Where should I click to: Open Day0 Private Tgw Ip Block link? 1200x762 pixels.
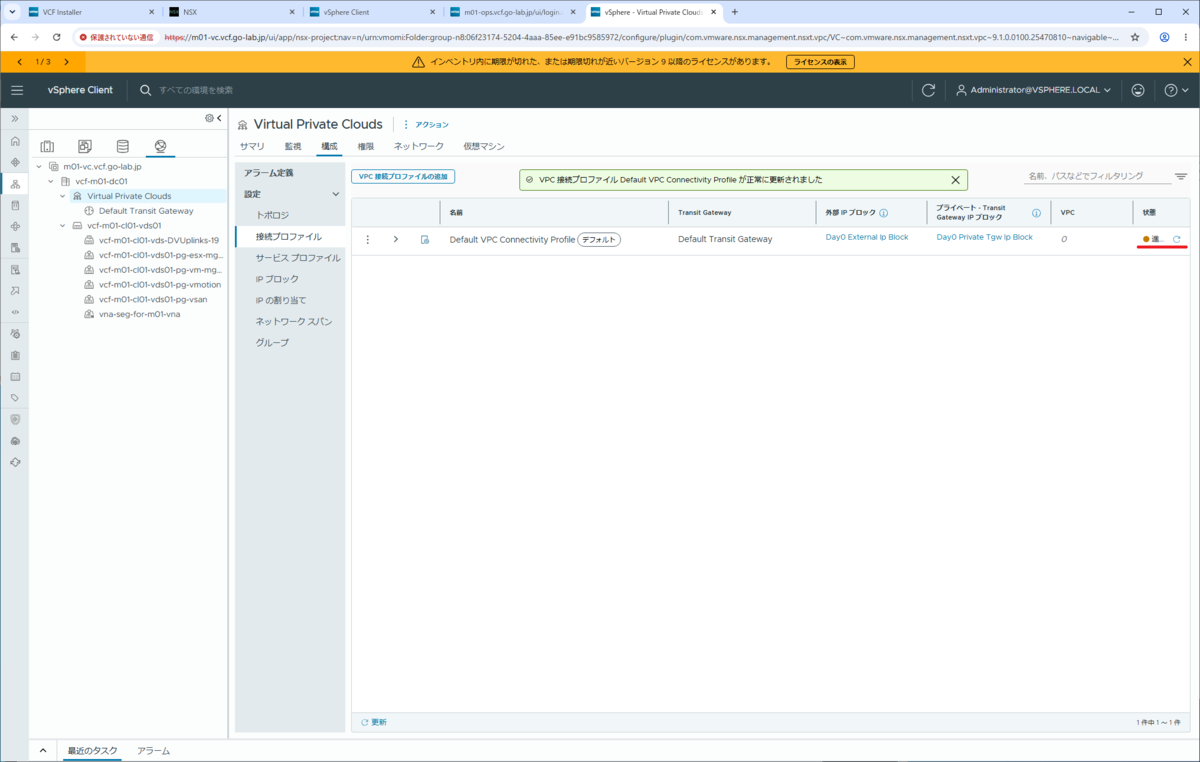pos(985,237)
